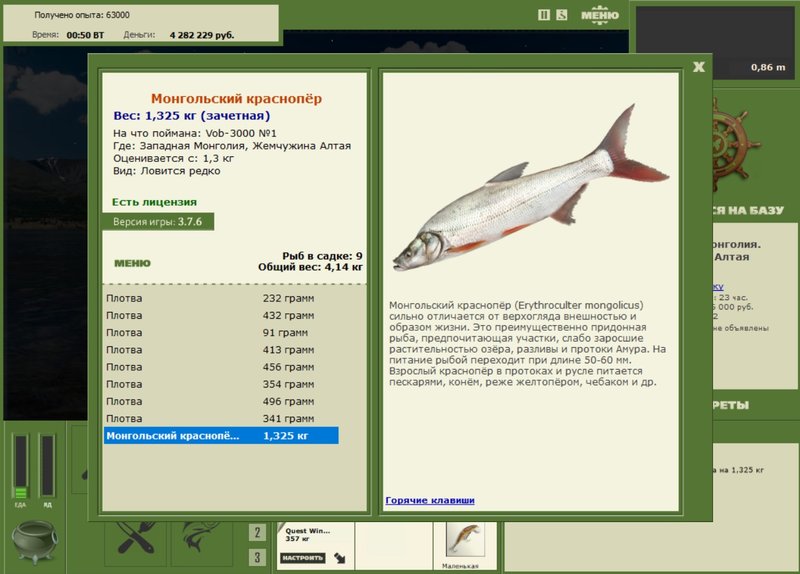Screen dimensions: 800x574
Task: Close the fish details window
Action: click(x=698, y=67)
